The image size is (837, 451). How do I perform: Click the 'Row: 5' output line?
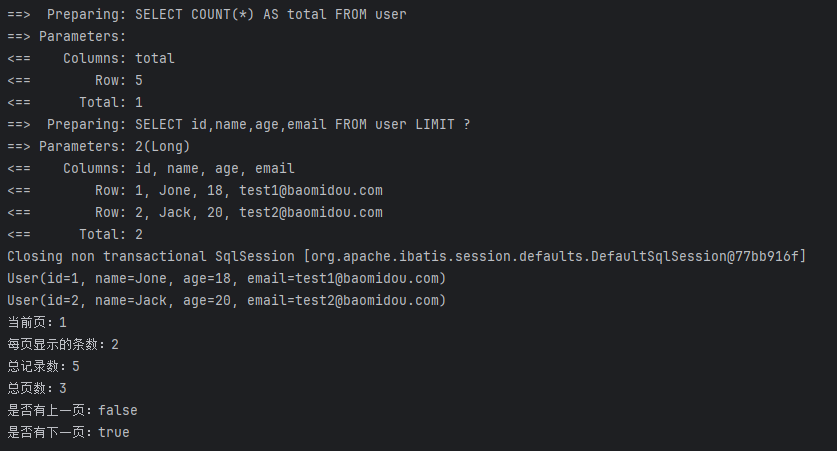coord(75,81)
